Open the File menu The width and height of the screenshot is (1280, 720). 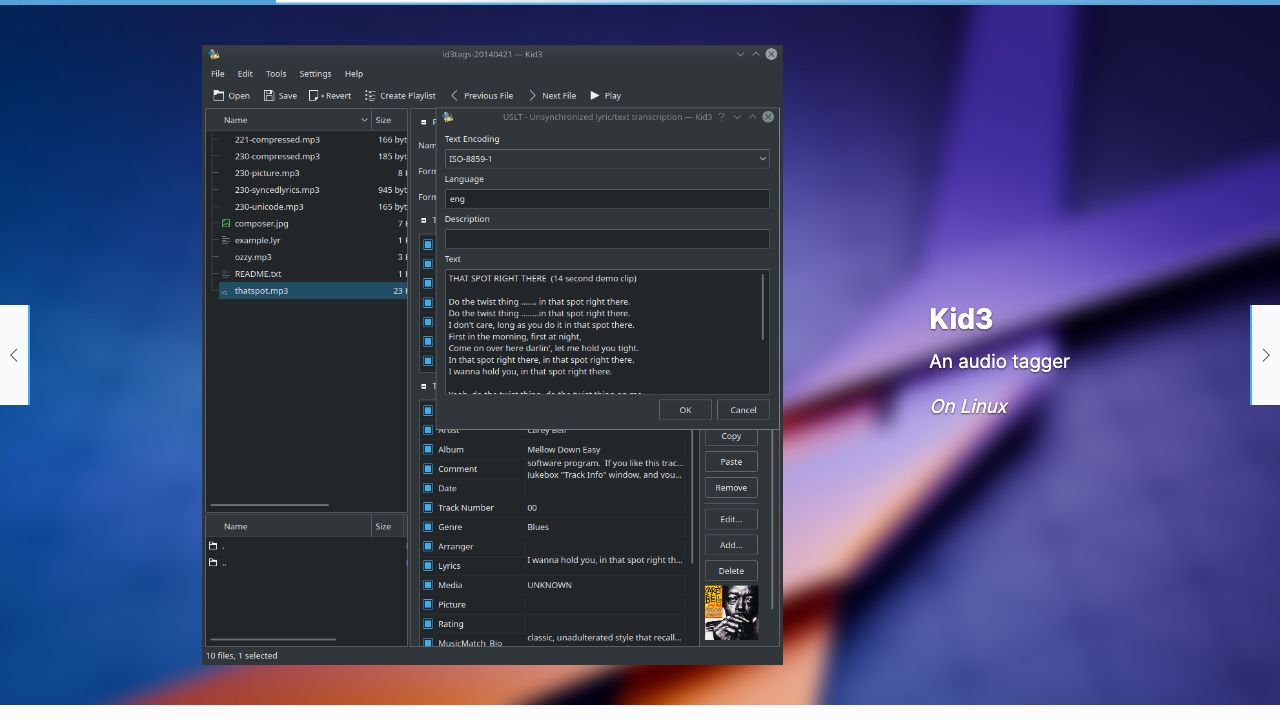point(218,74)
